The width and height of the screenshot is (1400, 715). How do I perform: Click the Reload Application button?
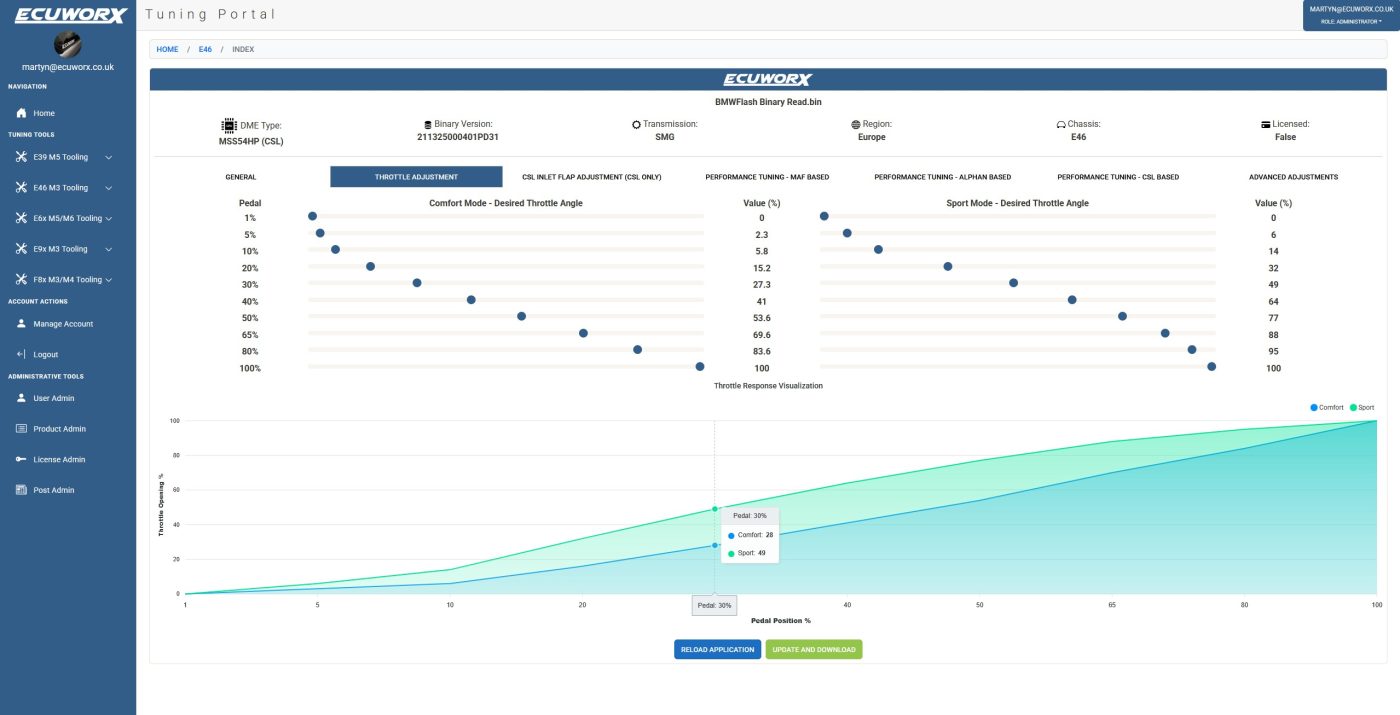[717, 649]
